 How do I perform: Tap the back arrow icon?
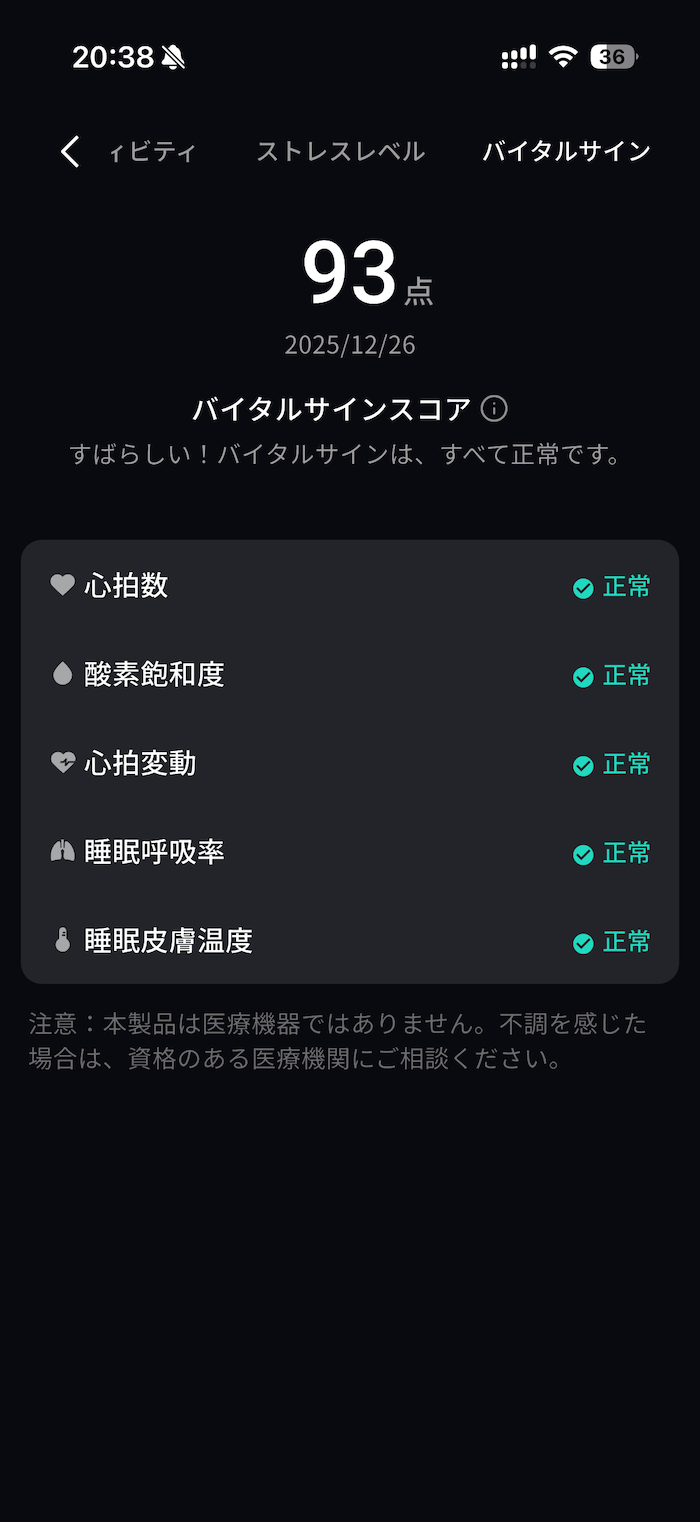pos(70,152)
